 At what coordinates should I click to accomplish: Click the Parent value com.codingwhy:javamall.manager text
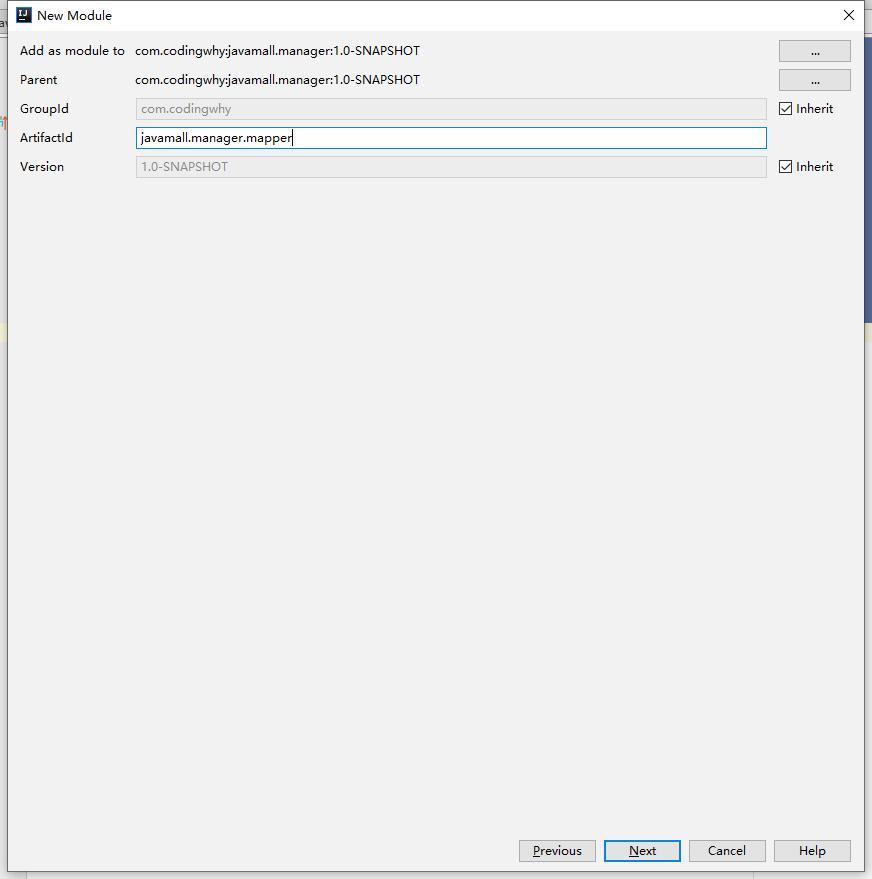[x=277, y=80]
